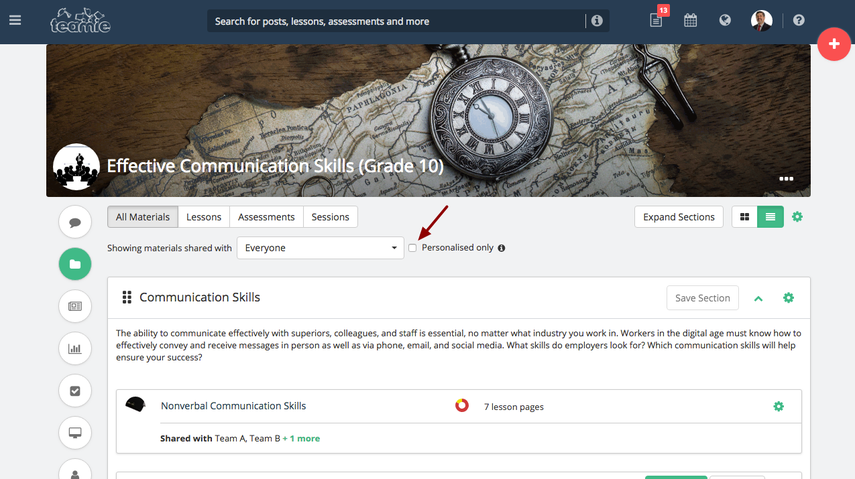Click the red plus create button
855x479 pixels.
coord(834,44)
